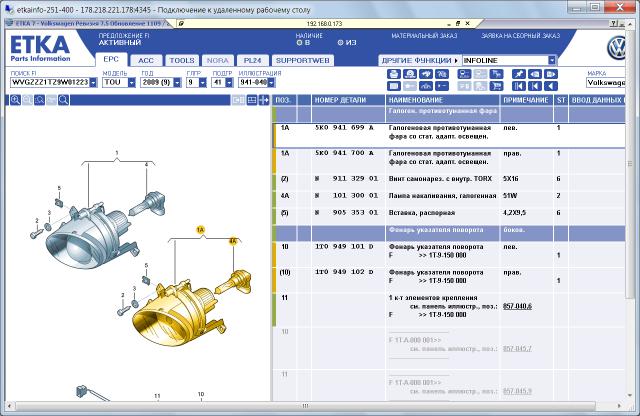Click the highlighted 4A callout in diagram
Image resolution: width=640 pixels, height=416 pixels.
[233, 241]
